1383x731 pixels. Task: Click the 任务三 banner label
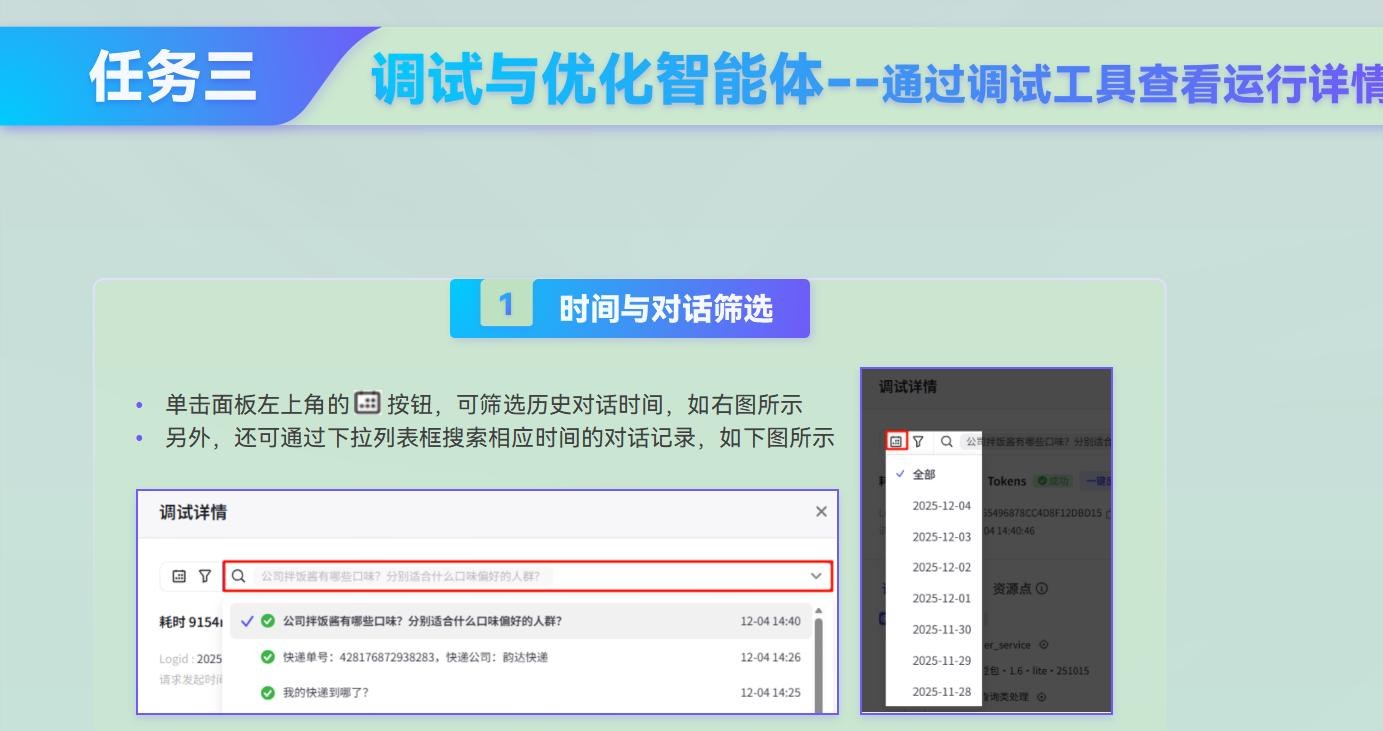point(172,78)
